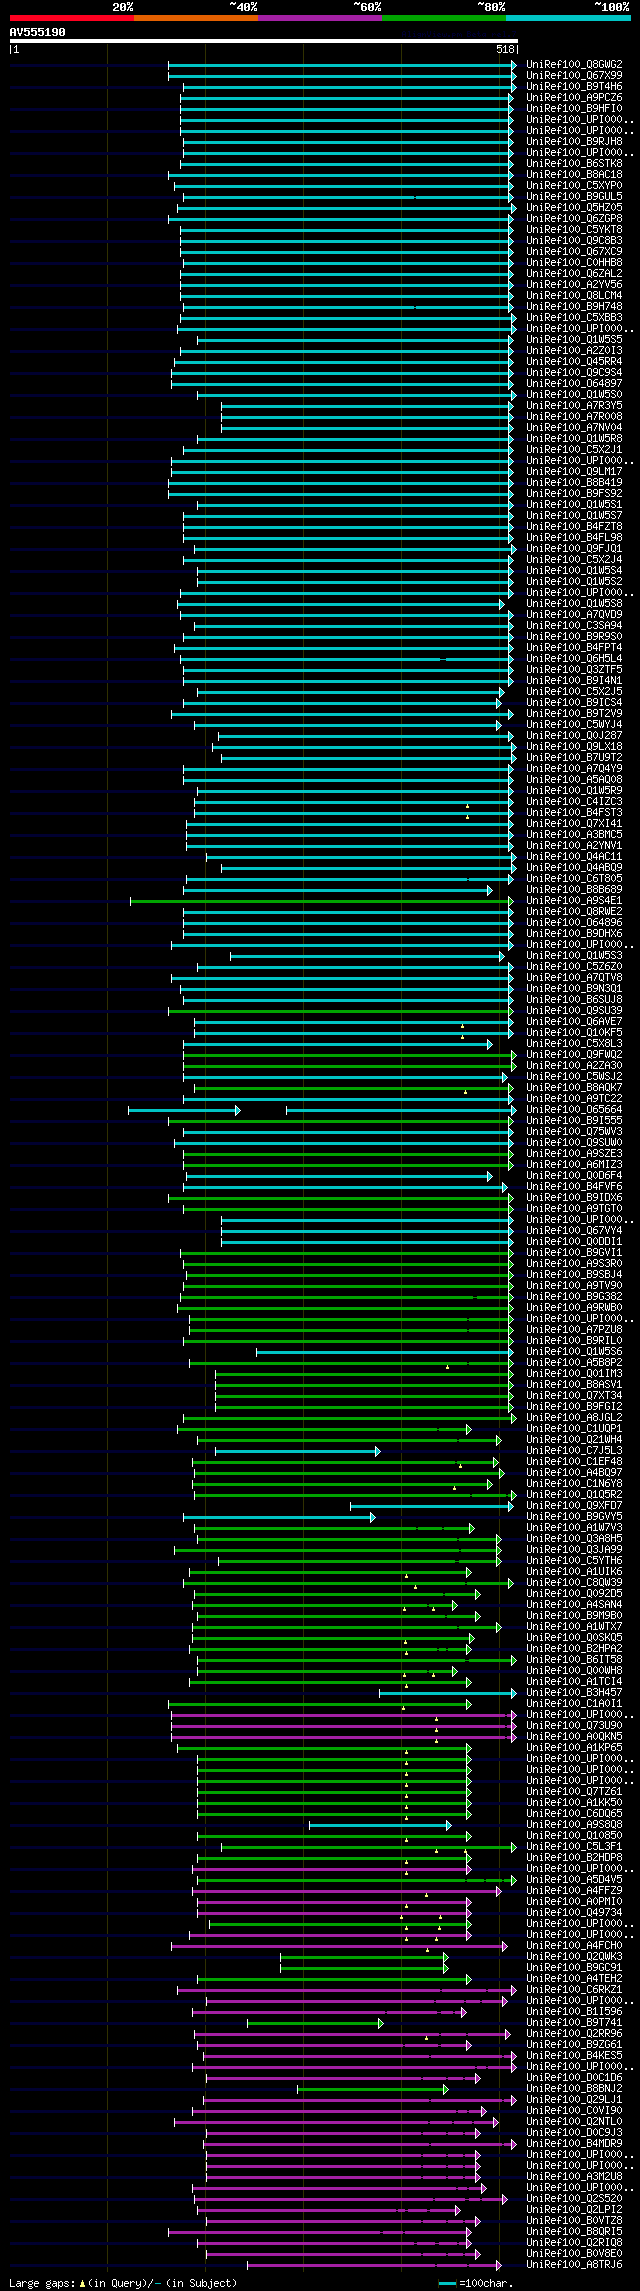Select hit label UniRef100_Q9LM17
The height and width of the screenshot is (2291, 640).
coord(574,472)
